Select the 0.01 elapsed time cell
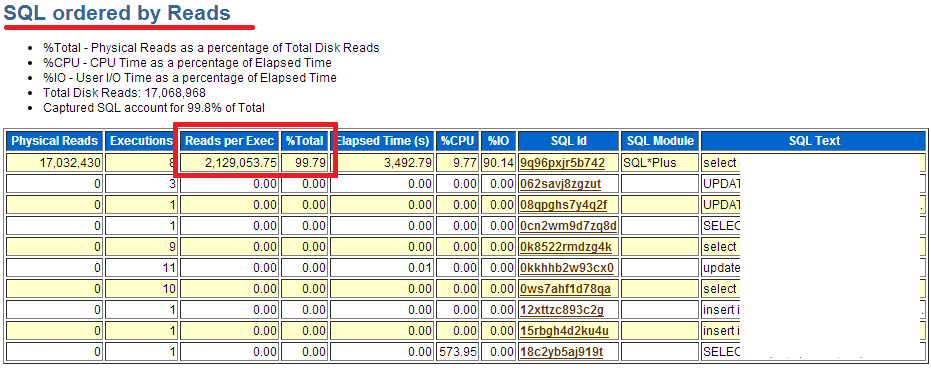 pyautogui.click(x=382, y=268)
